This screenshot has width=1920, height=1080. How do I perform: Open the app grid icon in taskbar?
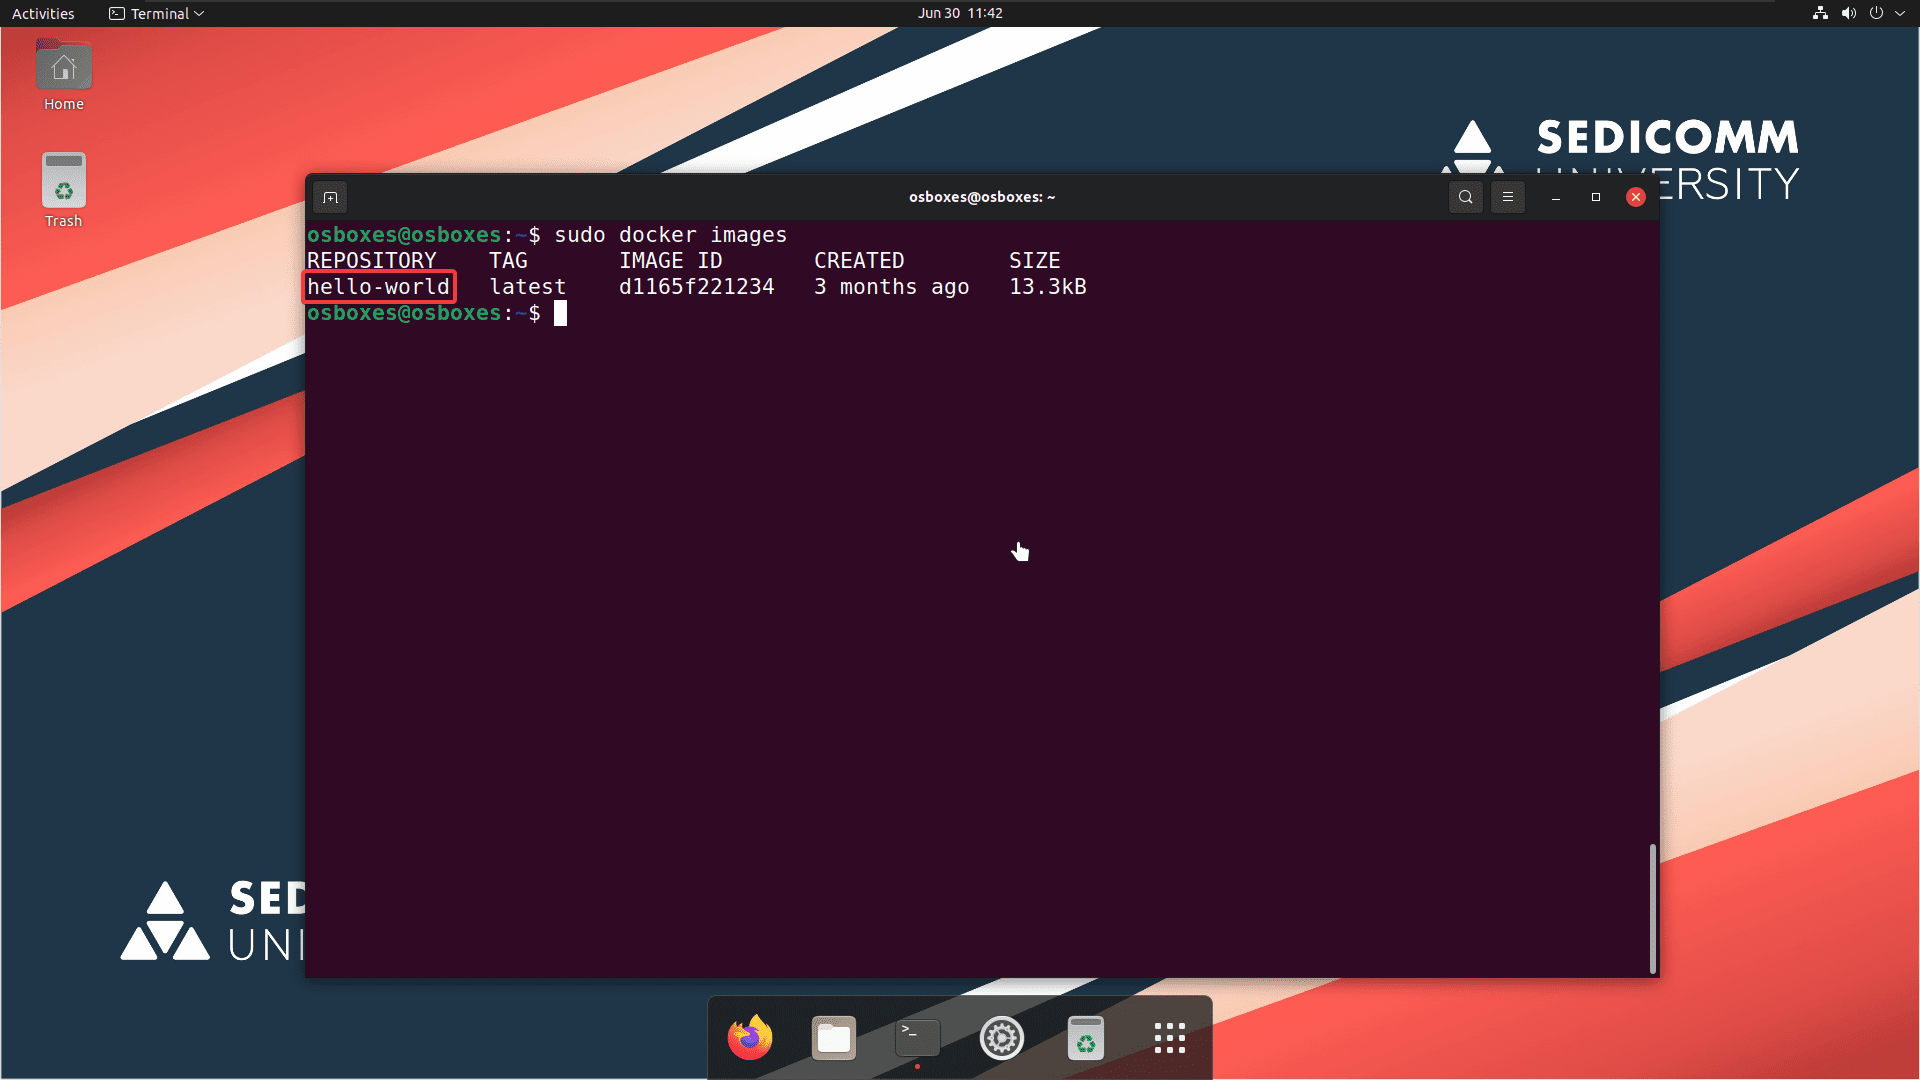[x=1167, y=1038]
